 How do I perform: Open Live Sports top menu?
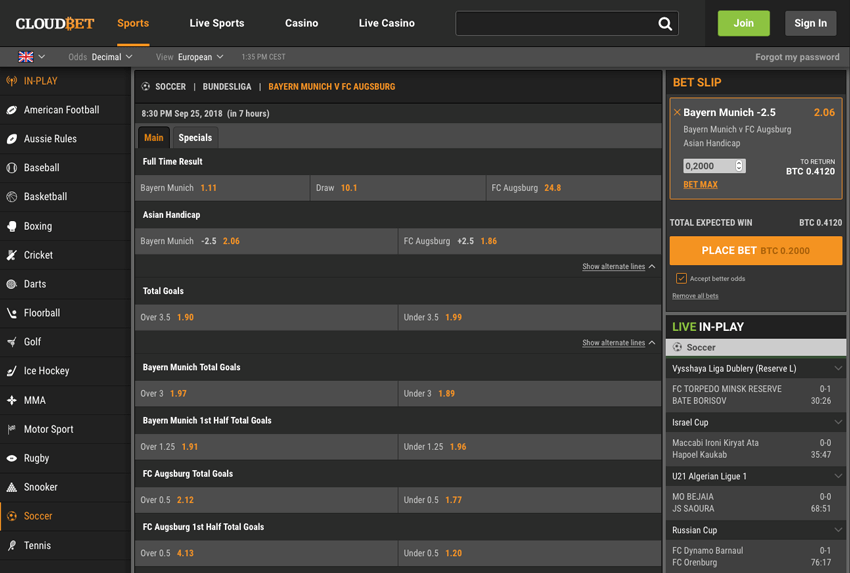(217, 23)
